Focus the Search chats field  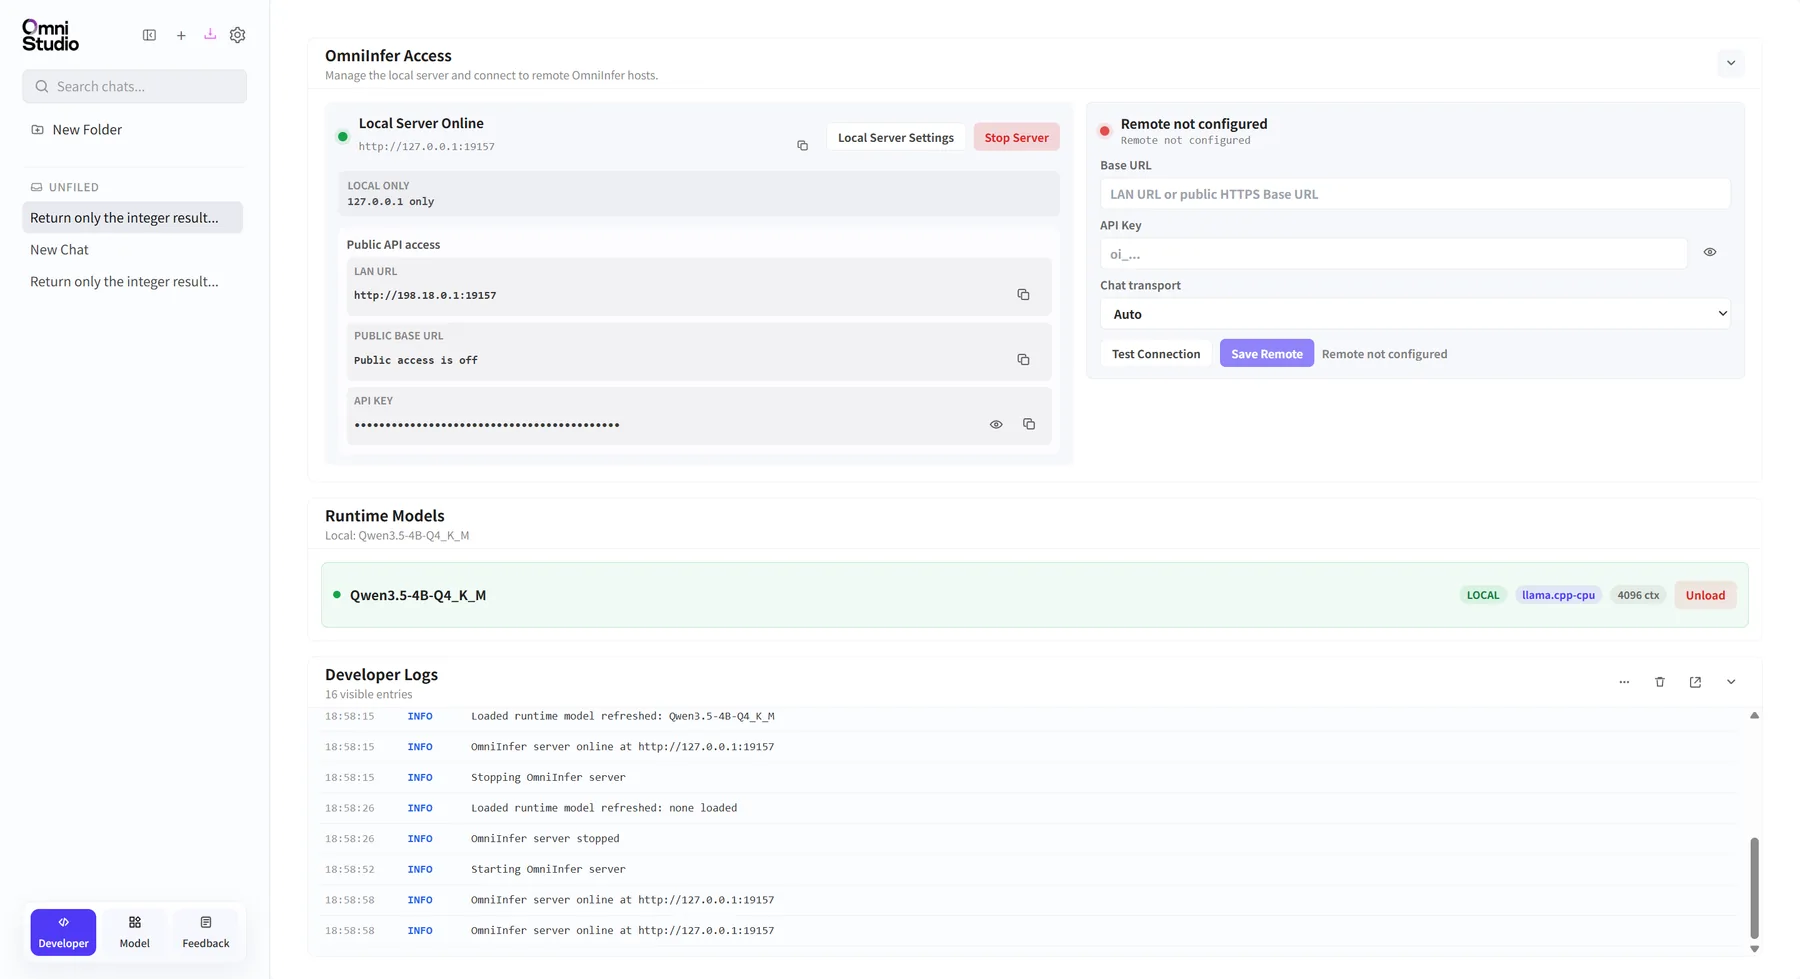click(x=135, y=87)
